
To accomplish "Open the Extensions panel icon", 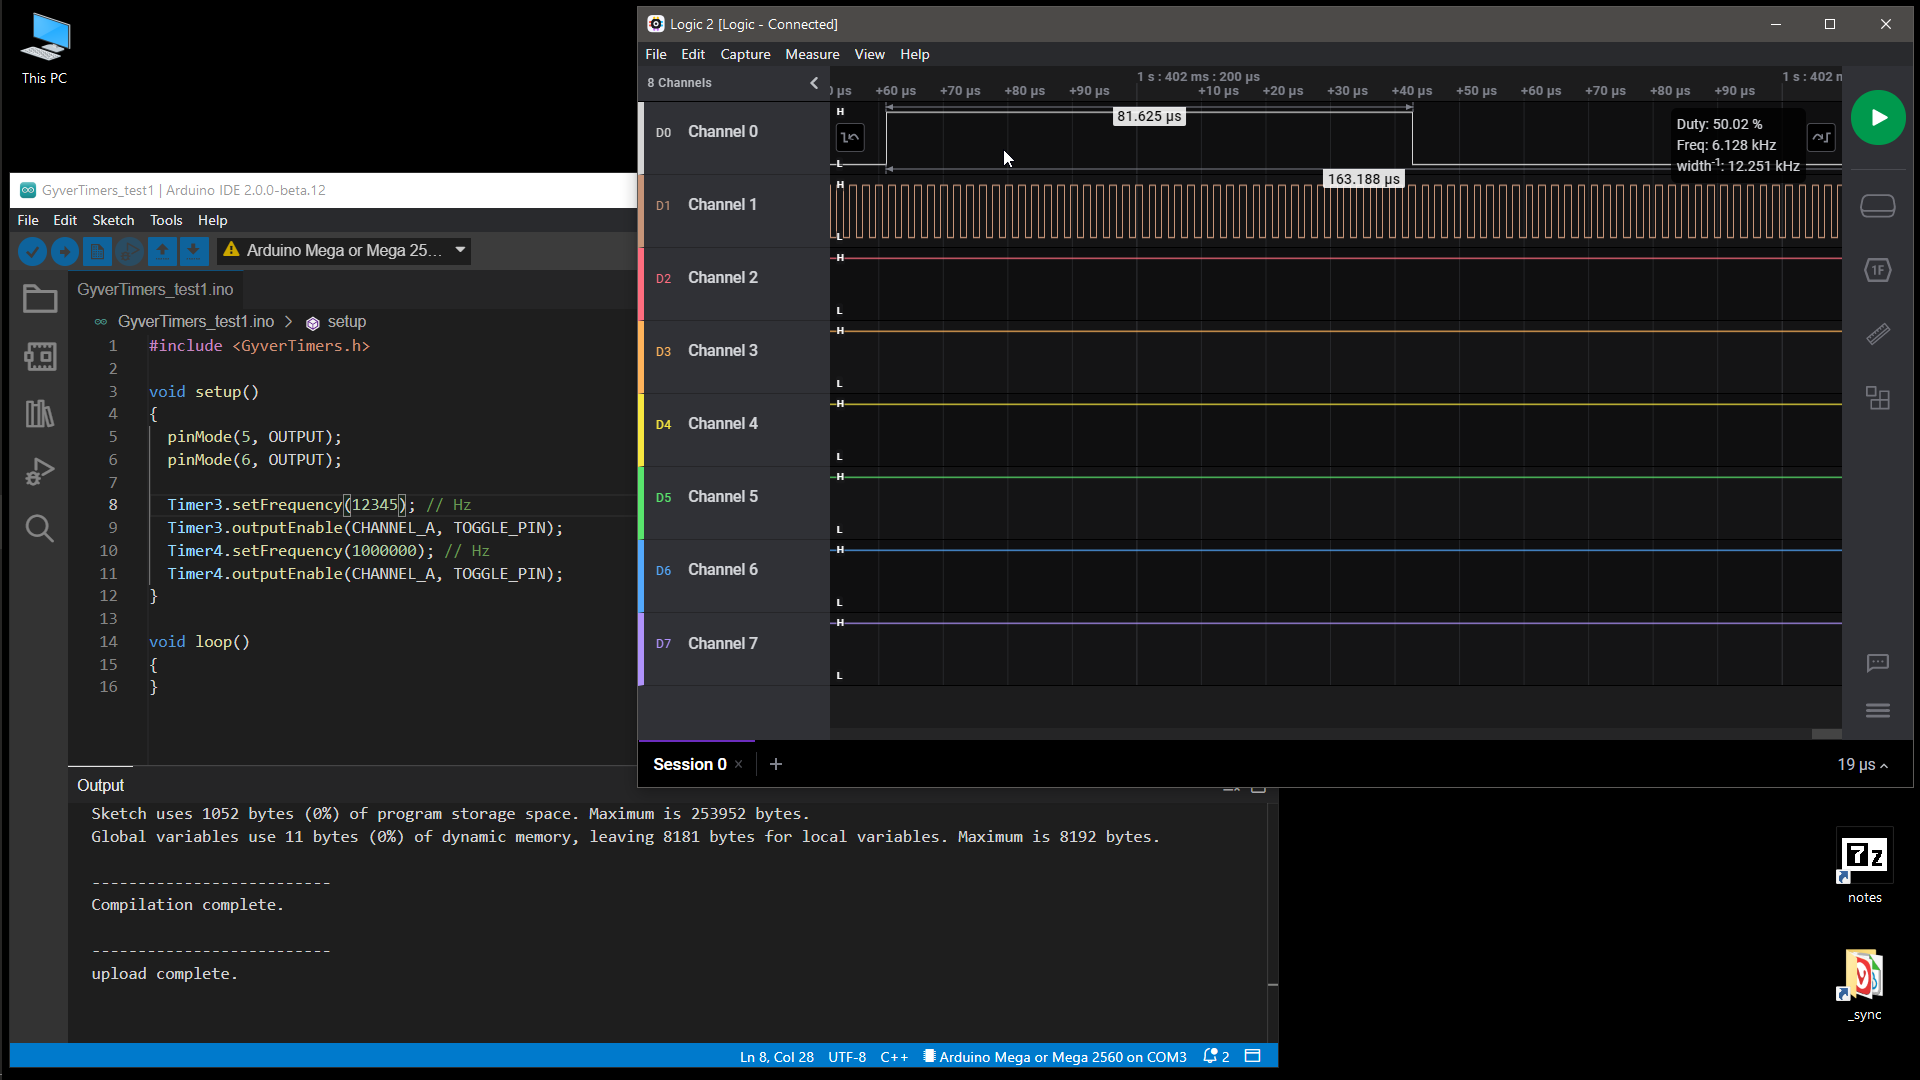I will coord(1877,398).
